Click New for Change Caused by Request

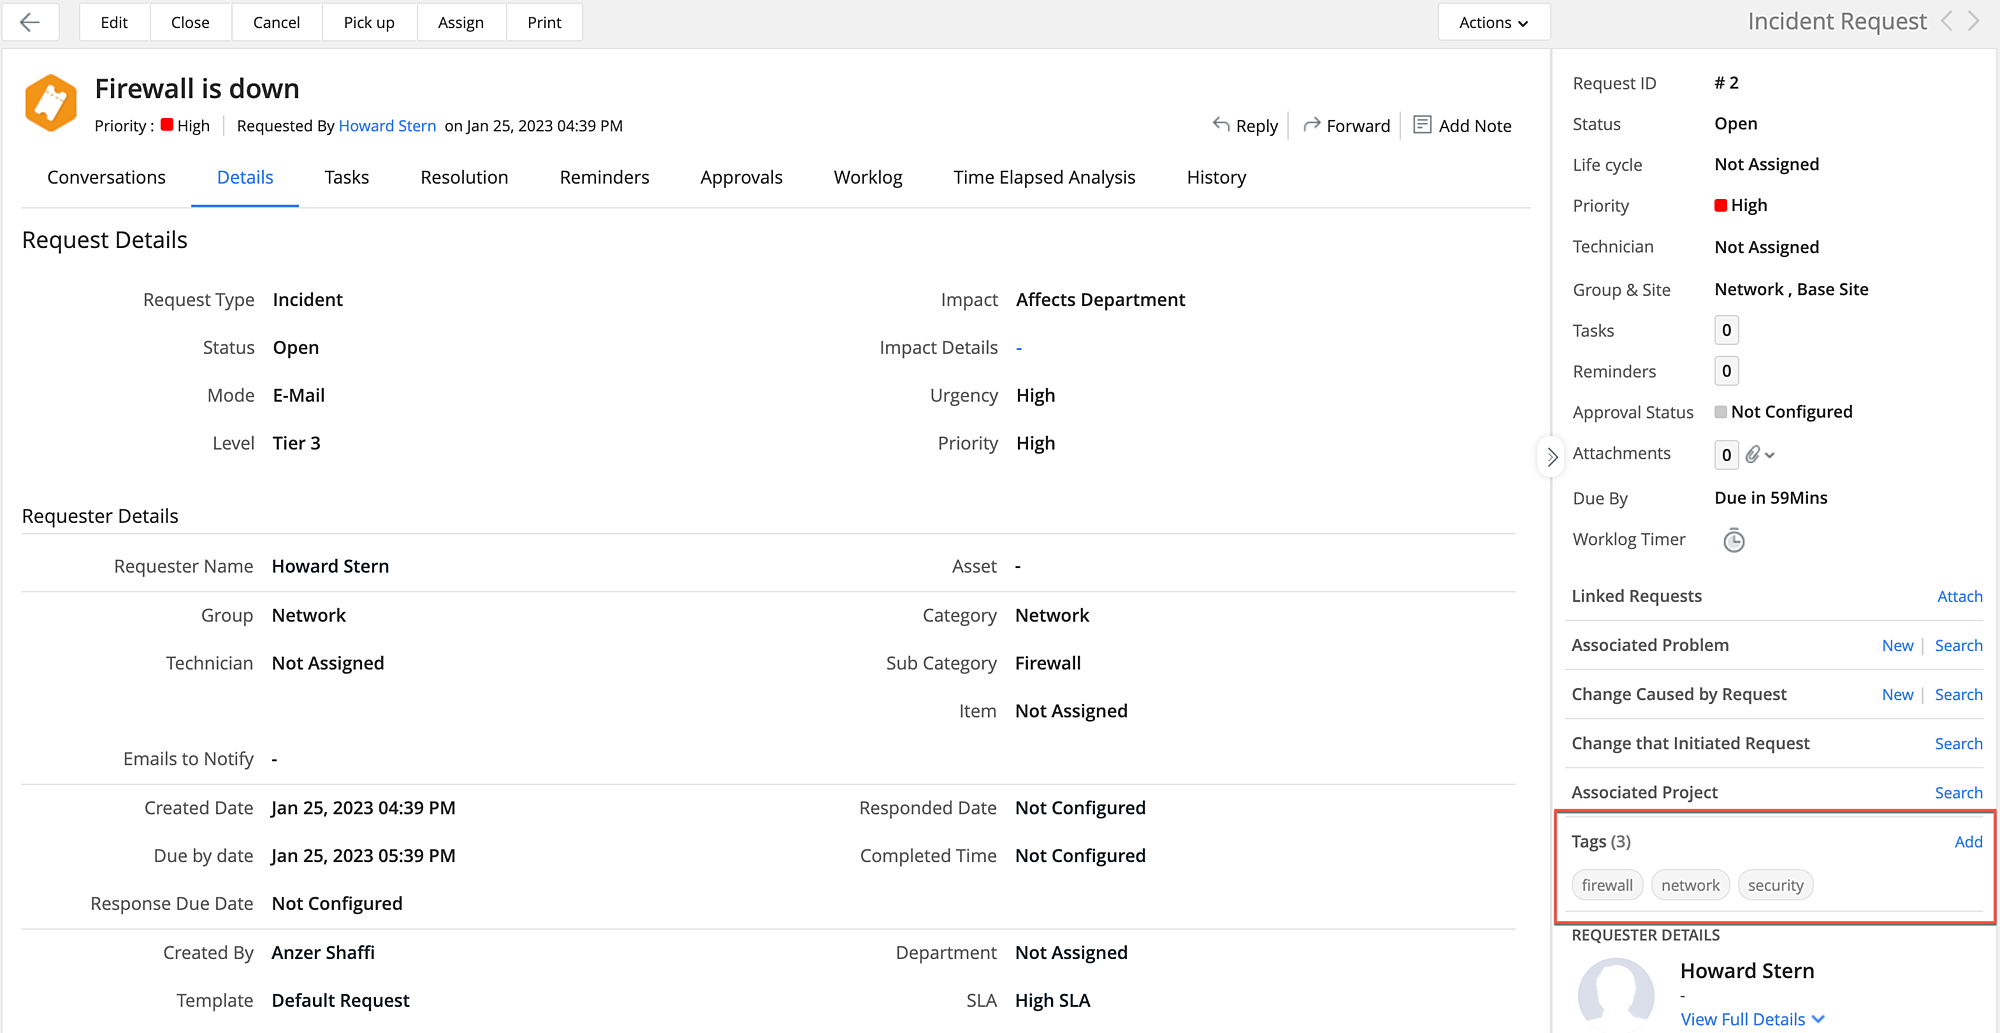click(x=1898, y=694)
